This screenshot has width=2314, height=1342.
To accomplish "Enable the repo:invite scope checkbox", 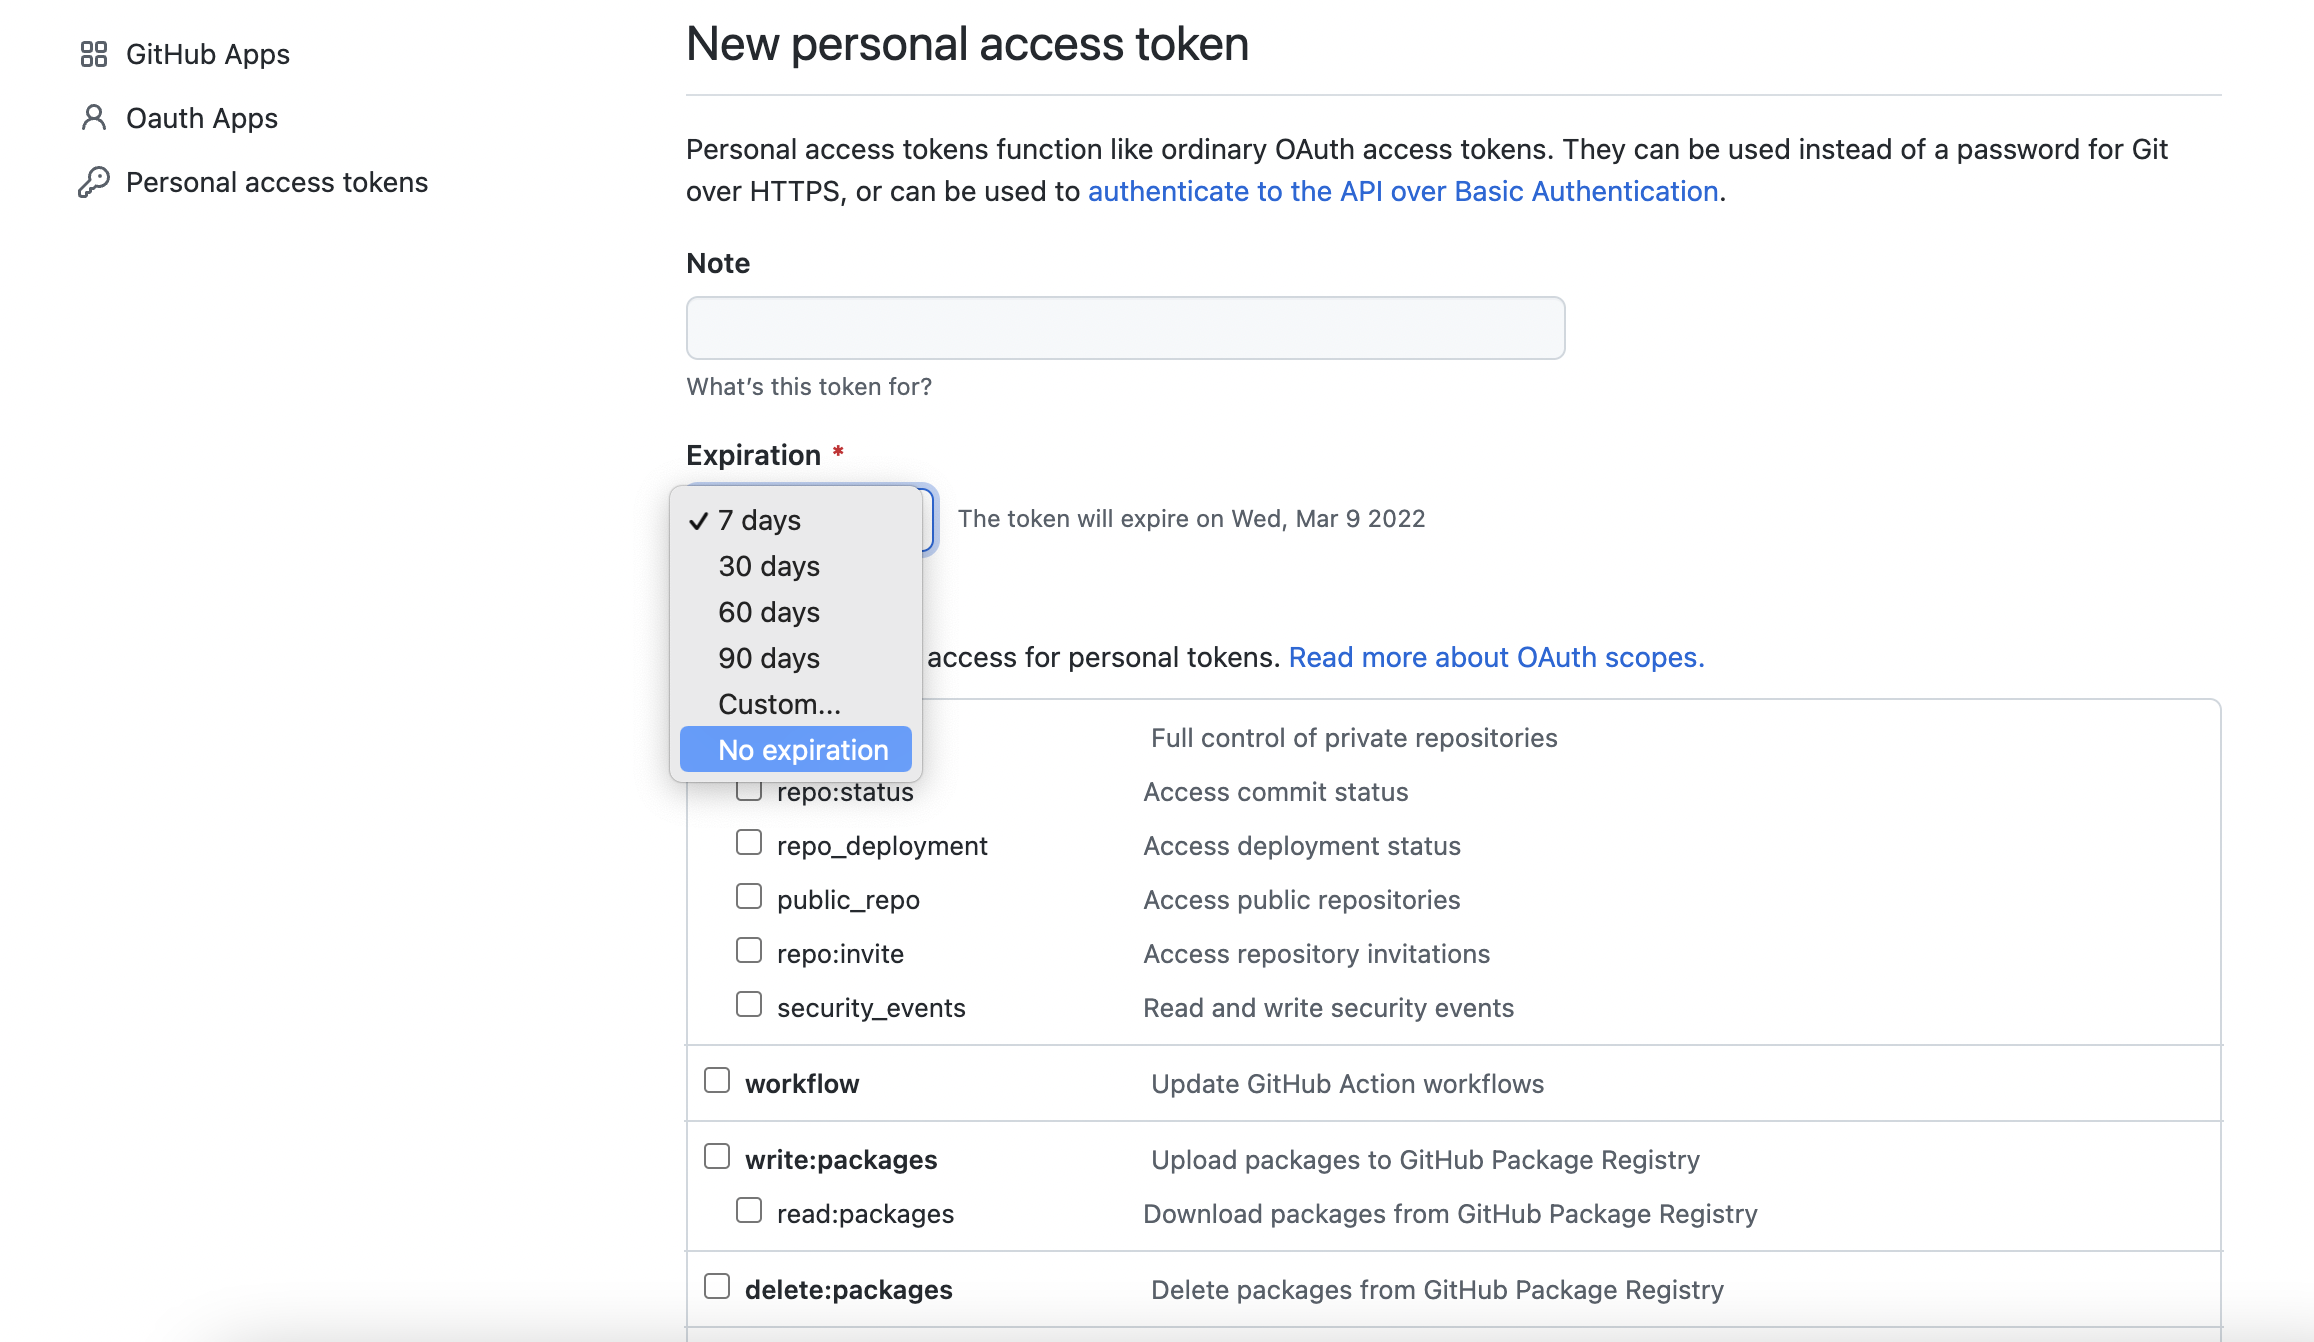I will [x=749, y=951].
